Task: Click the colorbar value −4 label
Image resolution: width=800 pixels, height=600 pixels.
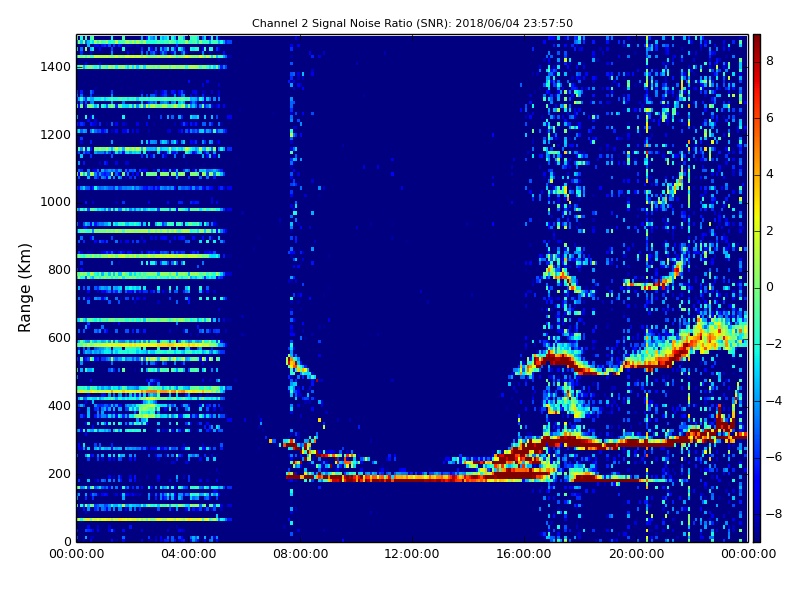Action: click(774, 401)
